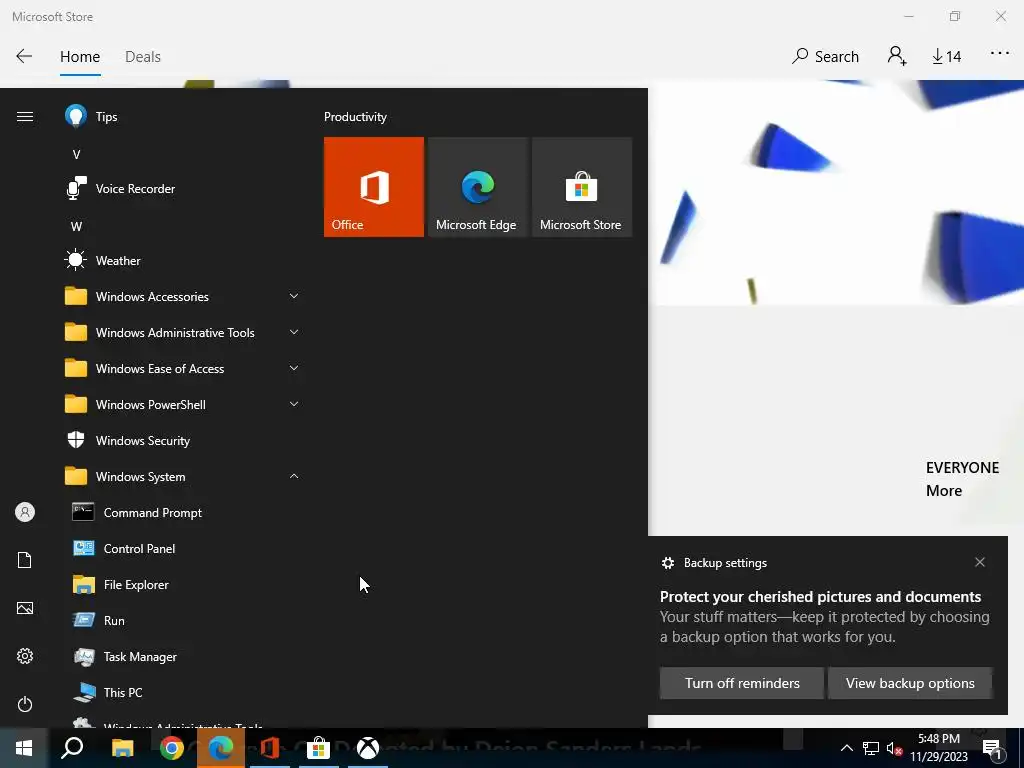Click the Store sign-in account icon
Viewport: 1024px width, 768px height.
coord(897,56)
